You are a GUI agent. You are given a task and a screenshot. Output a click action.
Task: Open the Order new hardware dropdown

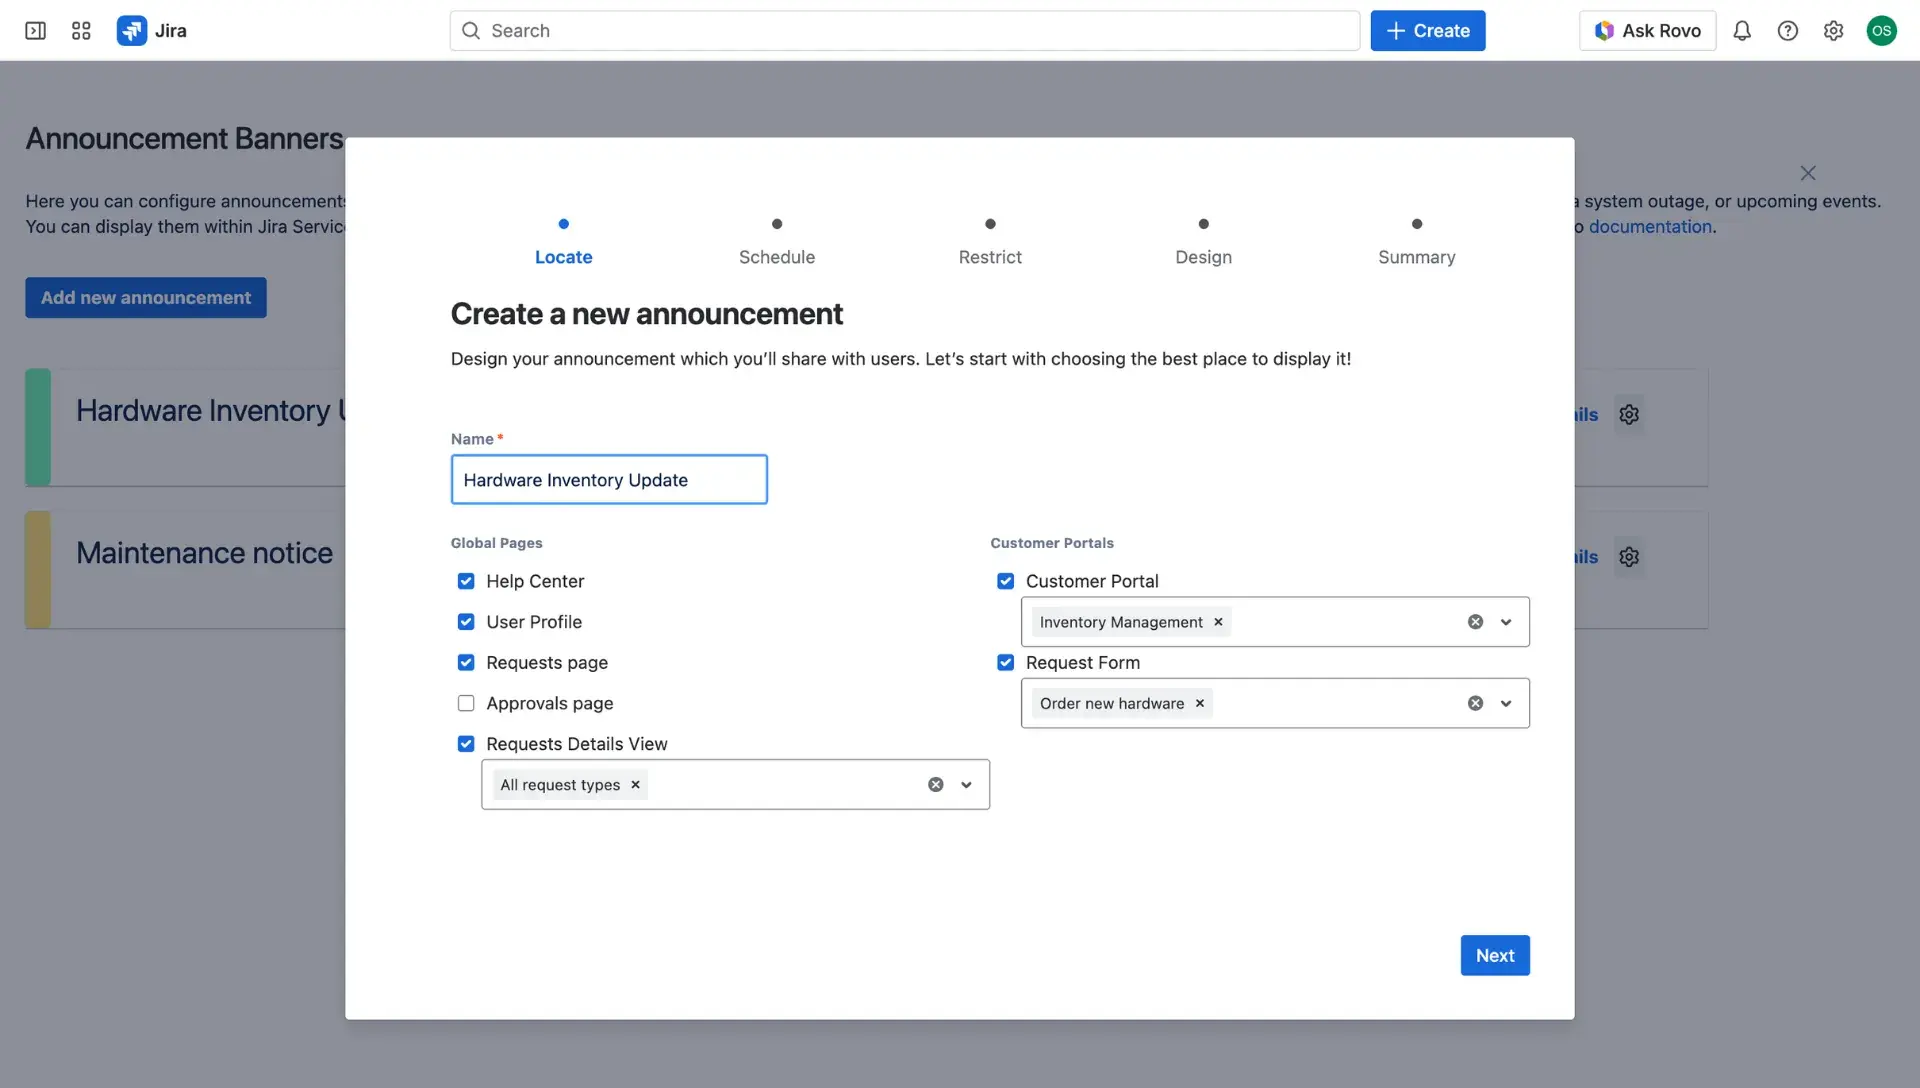click(1505, 703)
